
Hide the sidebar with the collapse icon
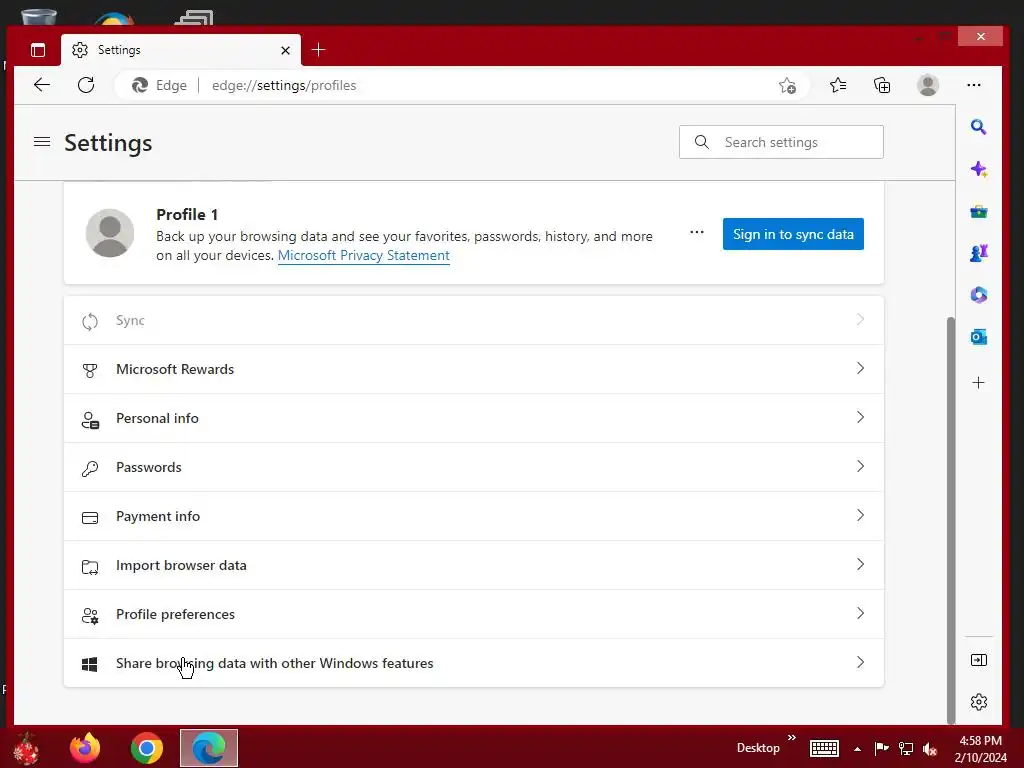coord(978,660)
